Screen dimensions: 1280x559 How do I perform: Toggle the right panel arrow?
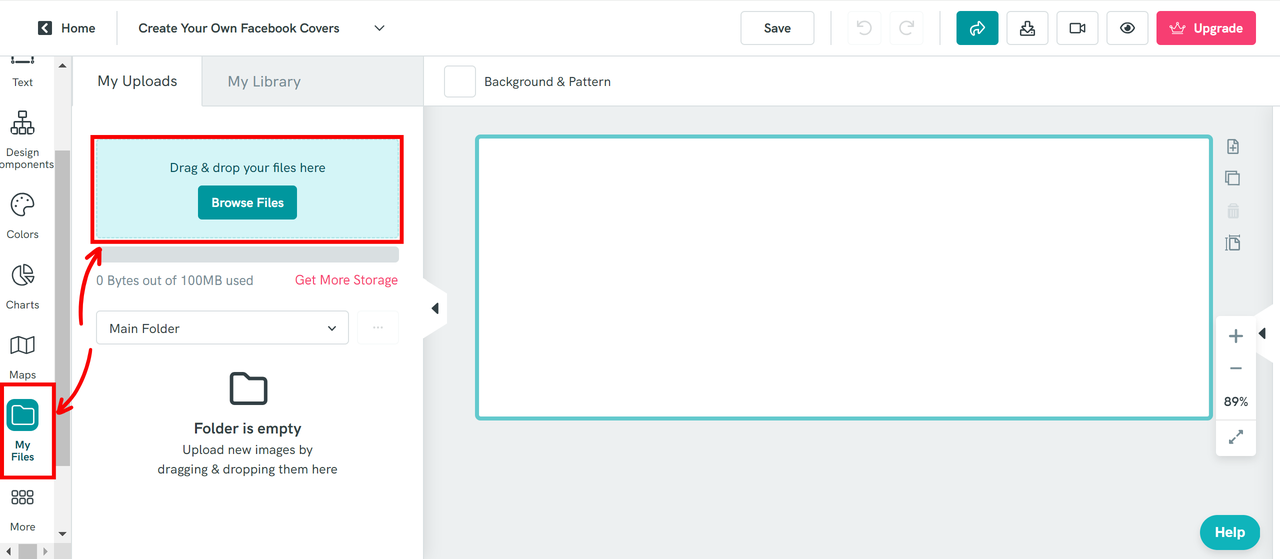point(1262,333)
